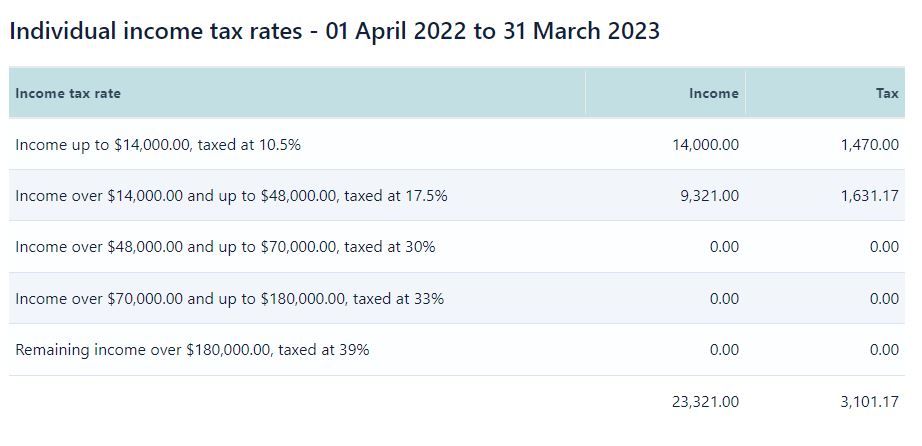Click the 'taxed at 33%' row description
This screenshot has height=446, width=922.
[229, 299]
